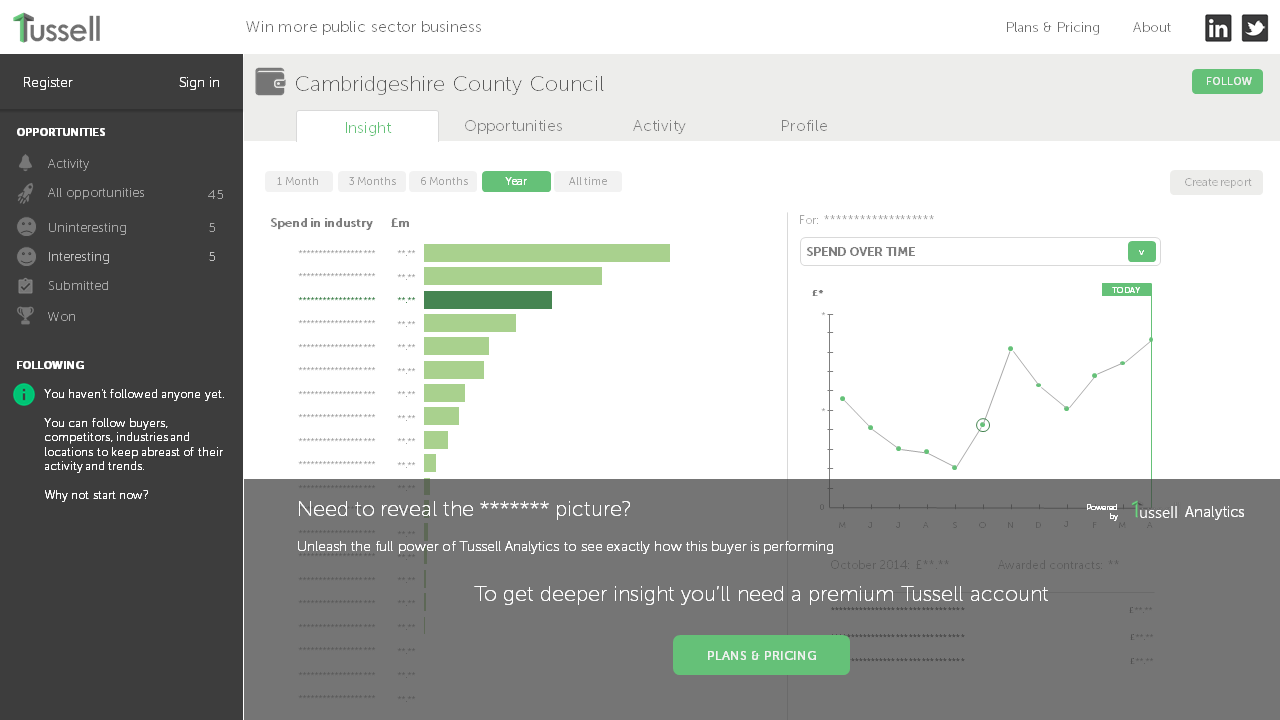Click the longest bar in Spend in industry
This screenshot has width=1280, height=720.
[x=547, y=253]
